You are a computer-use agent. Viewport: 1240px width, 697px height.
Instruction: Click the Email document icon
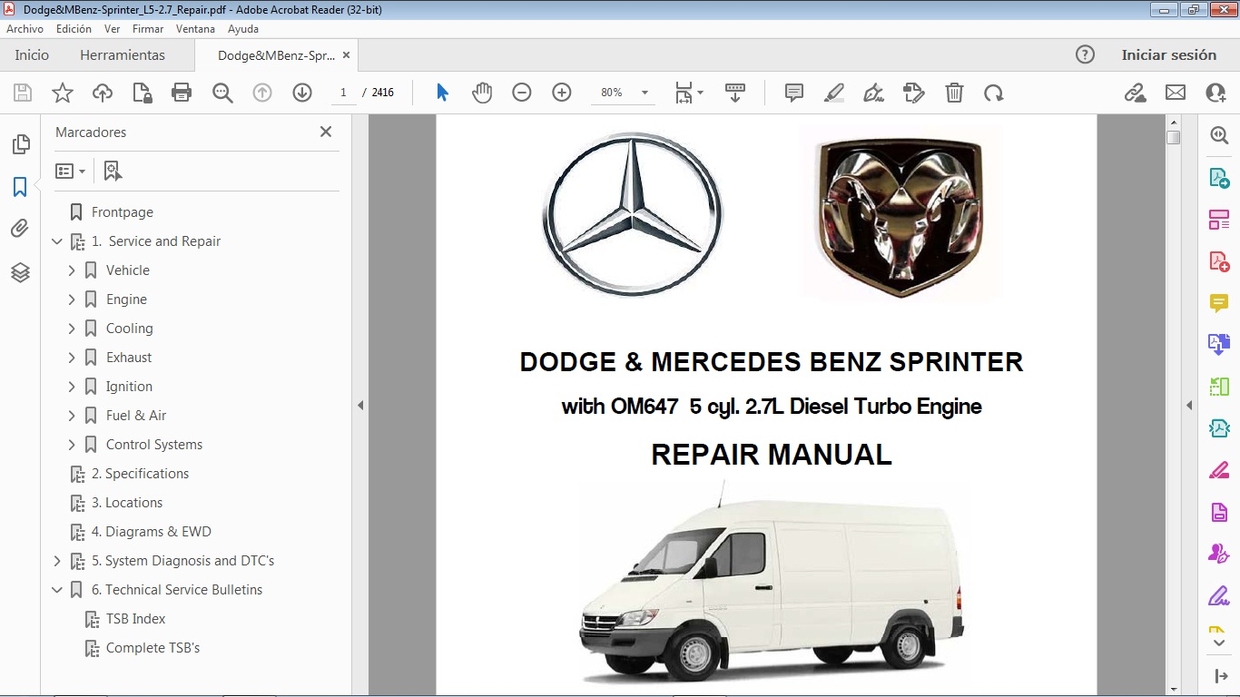tap(1175, 92)
